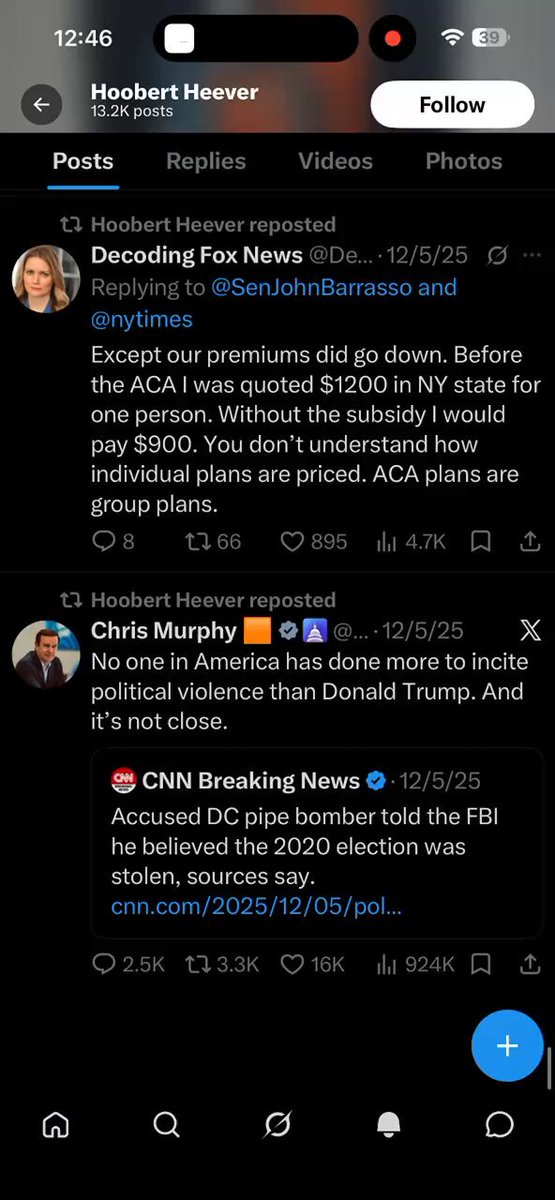
Task: Like the Decoding Fox News post
Action: click(313, 542)
